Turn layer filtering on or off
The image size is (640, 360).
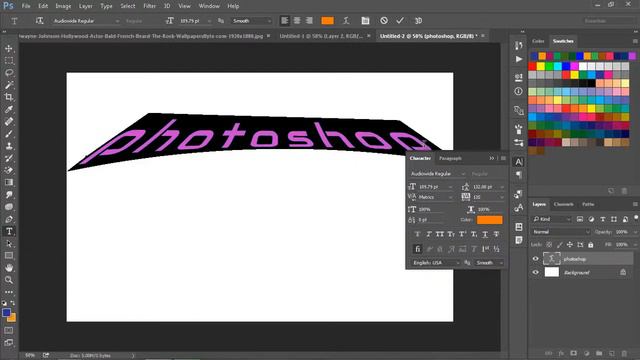coord(636,219)
